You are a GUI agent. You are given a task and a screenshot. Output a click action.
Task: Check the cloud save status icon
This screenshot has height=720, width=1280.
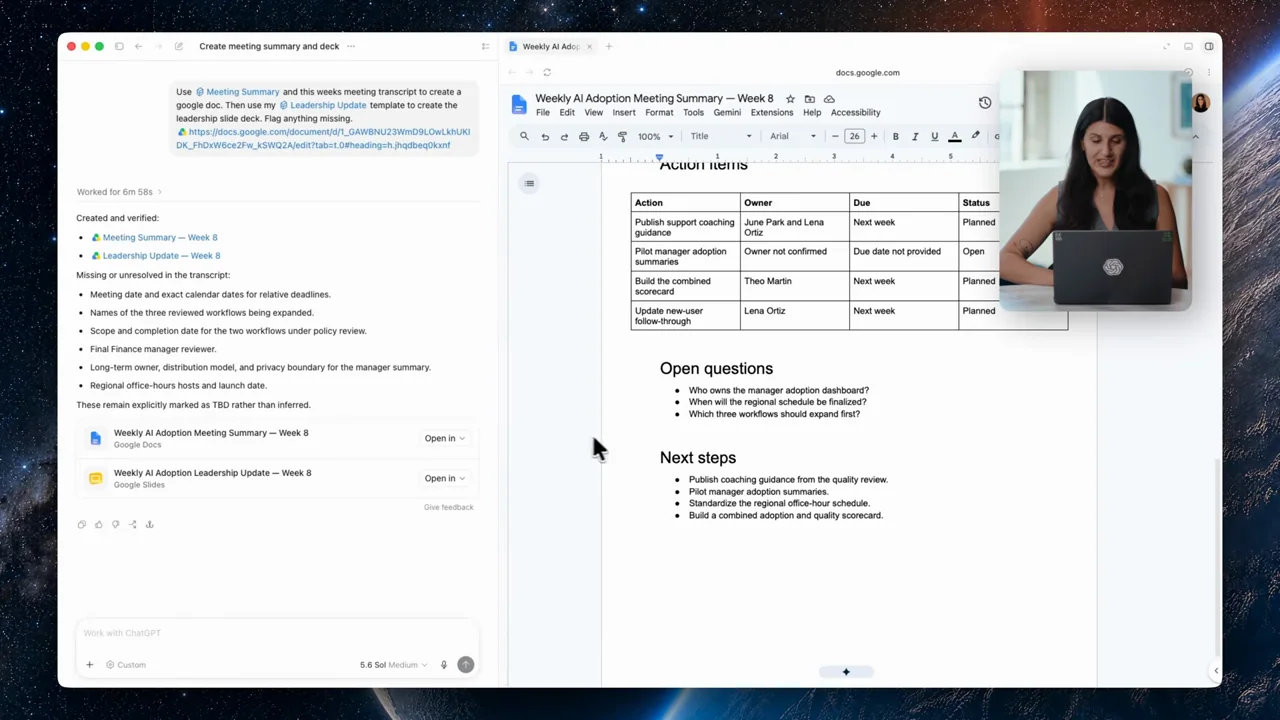(x=829, y=99)
